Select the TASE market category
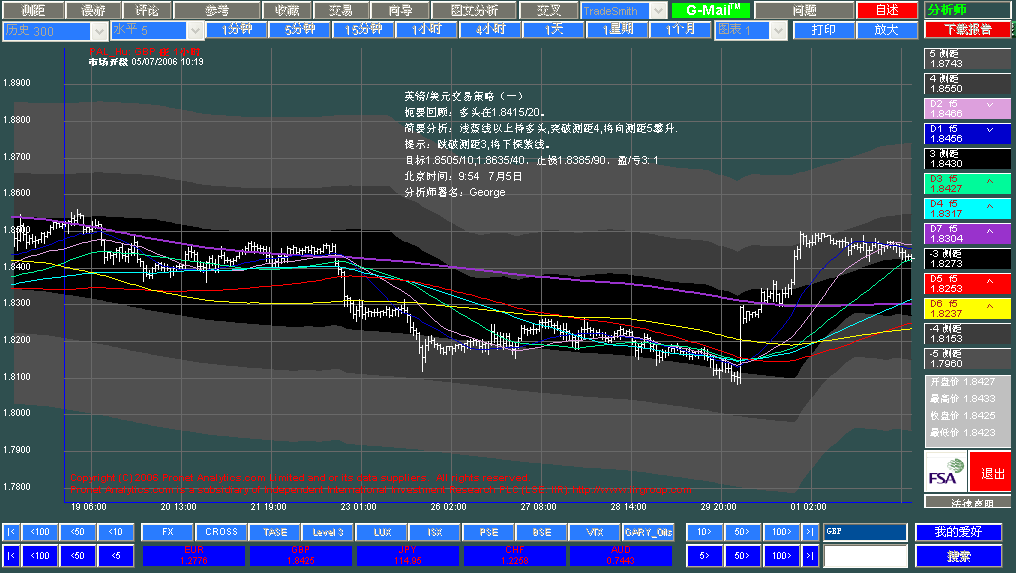The height and width of the screenshot is (573, 1016). click(x=275, y=532)
